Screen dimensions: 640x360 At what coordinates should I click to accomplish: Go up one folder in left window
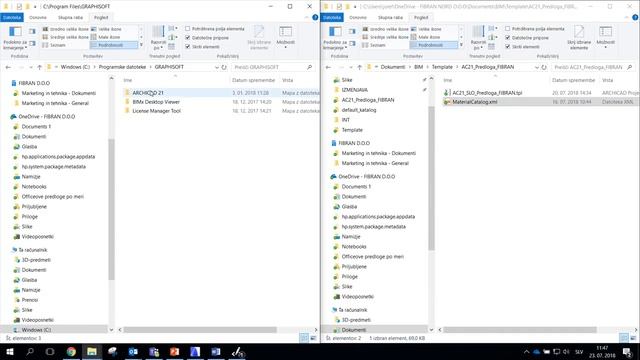pyautogui.click(x=40, y=67)
